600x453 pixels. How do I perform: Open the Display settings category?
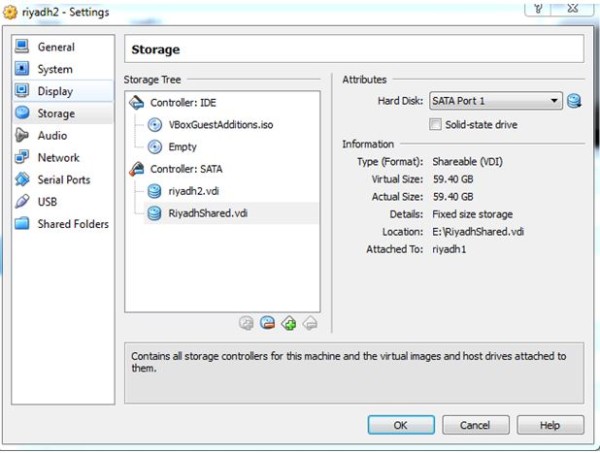(x=63, y=91)
